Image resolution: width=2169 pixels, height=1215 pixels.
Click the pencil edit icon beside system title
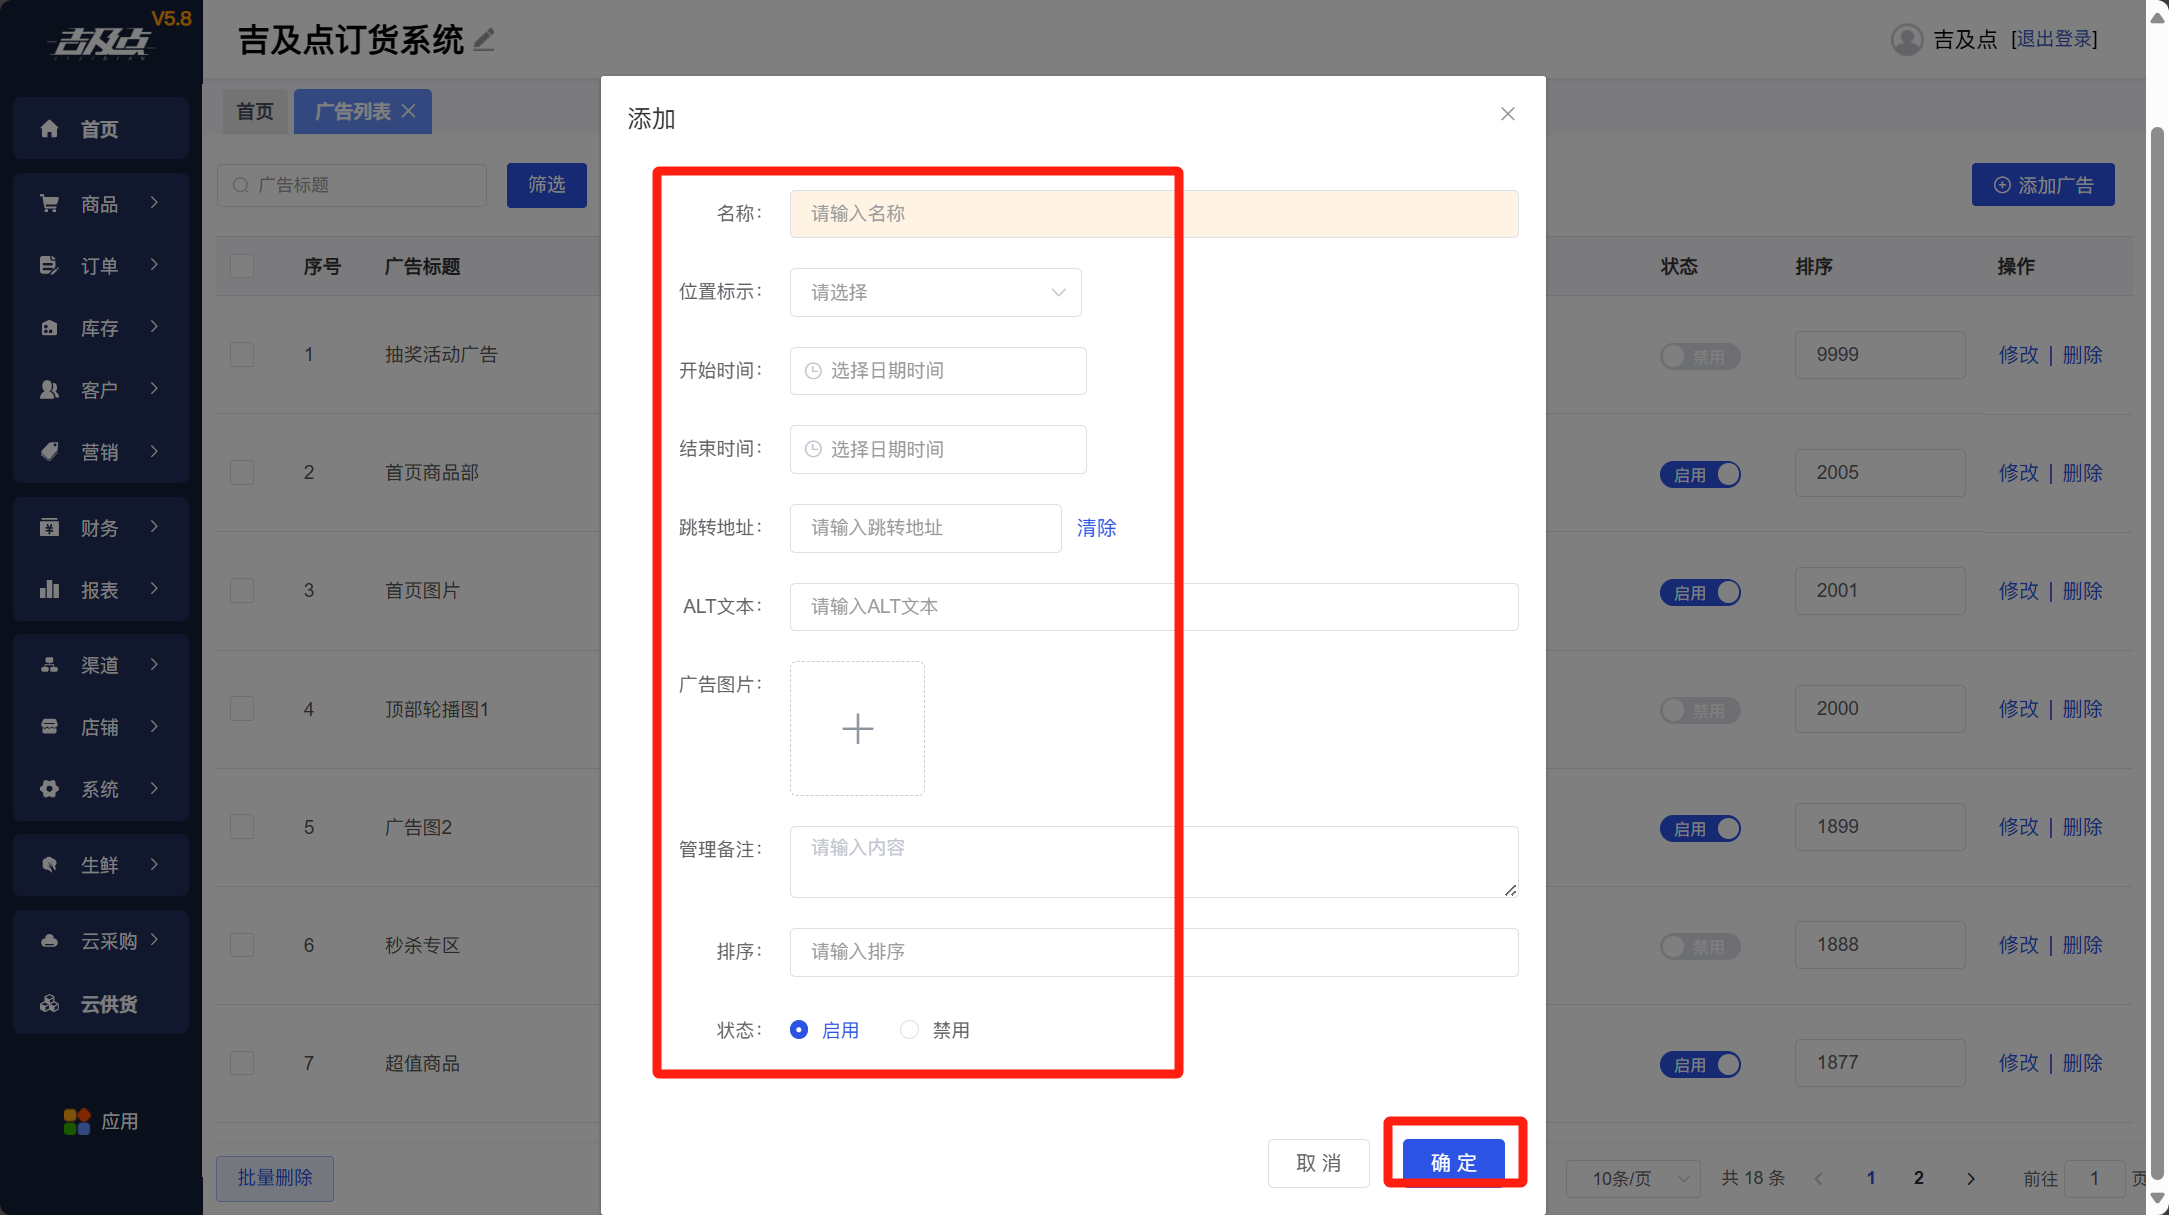(x=484, y=40)
